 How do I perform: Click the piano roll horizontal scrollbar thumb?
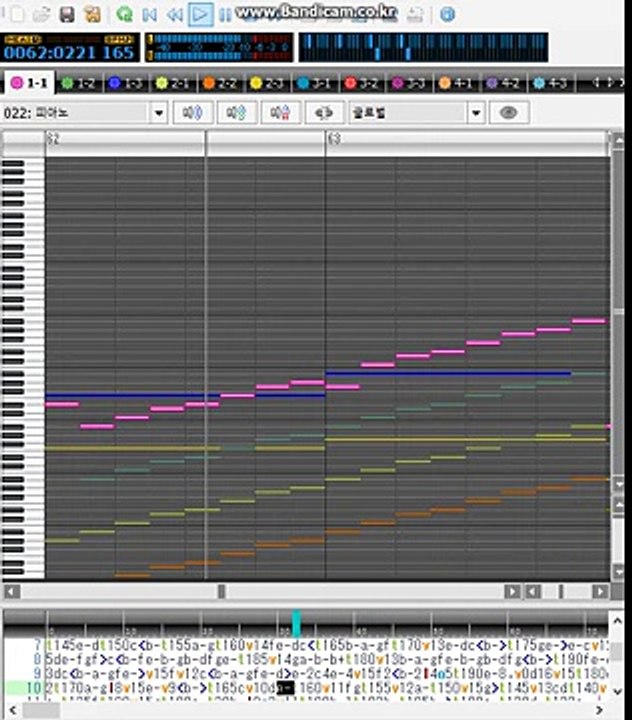(221, 591)
